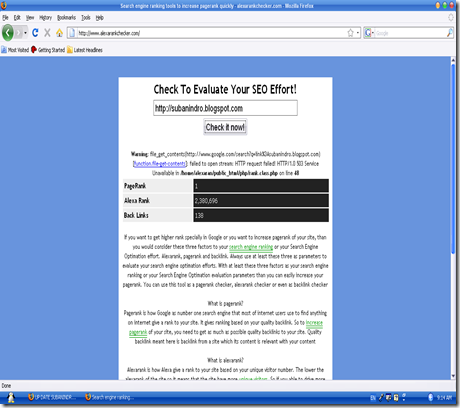Focus the Google search box
This screenshot has width=460, height=408.
410,33
